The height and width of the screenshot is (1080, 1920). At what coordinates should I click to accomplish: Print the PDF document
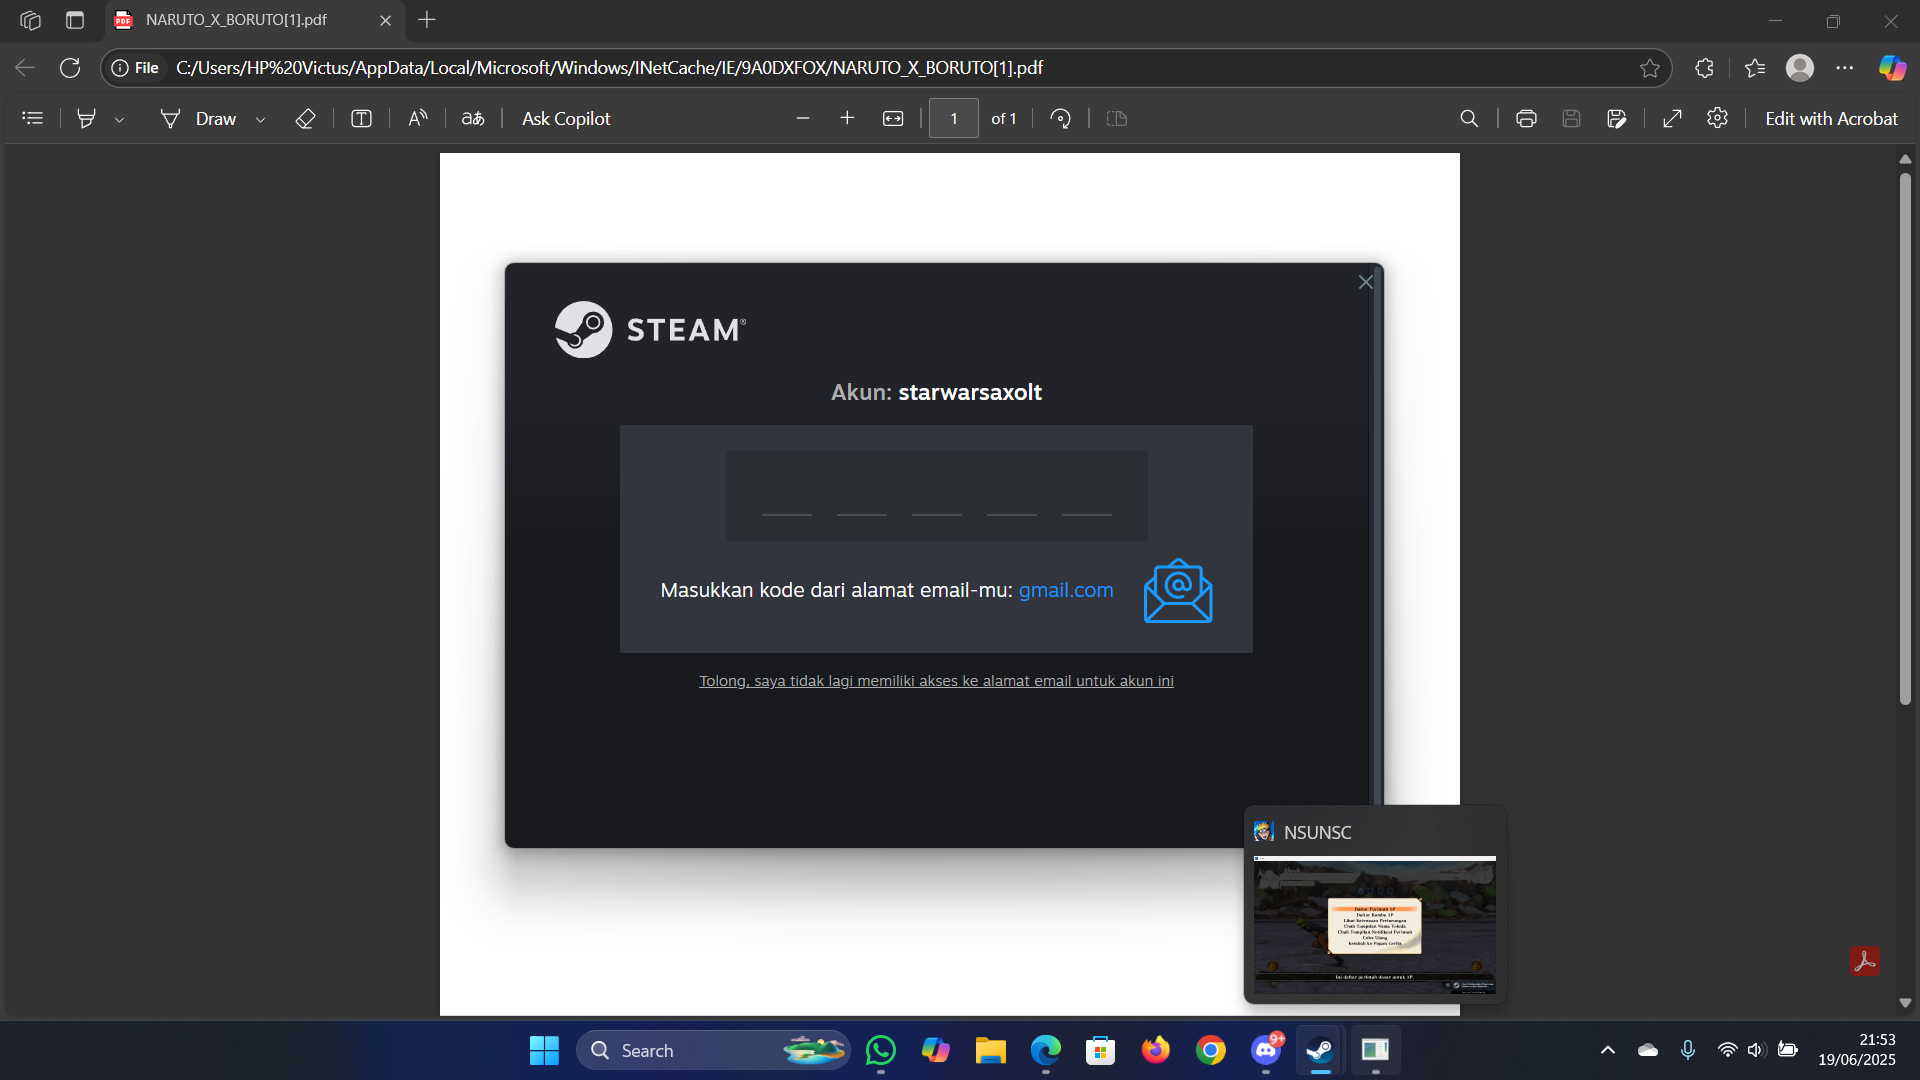click(x=1526, y=118)
